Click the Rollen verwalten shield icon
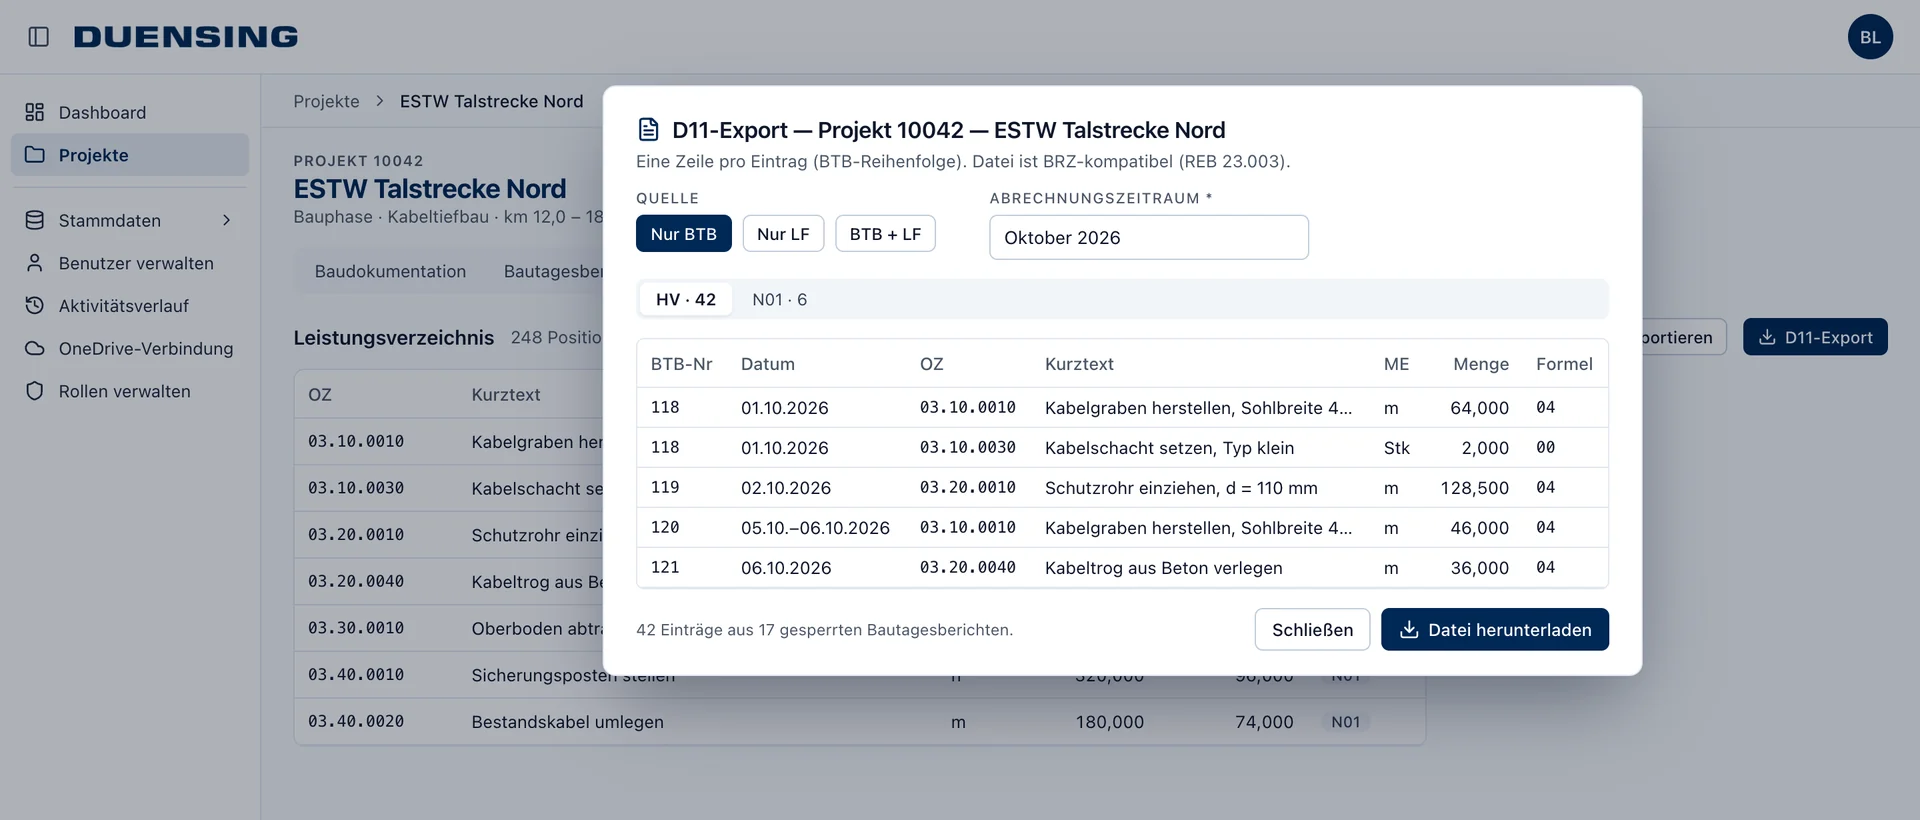The image size is (1920, 820). tap(35, 391)
